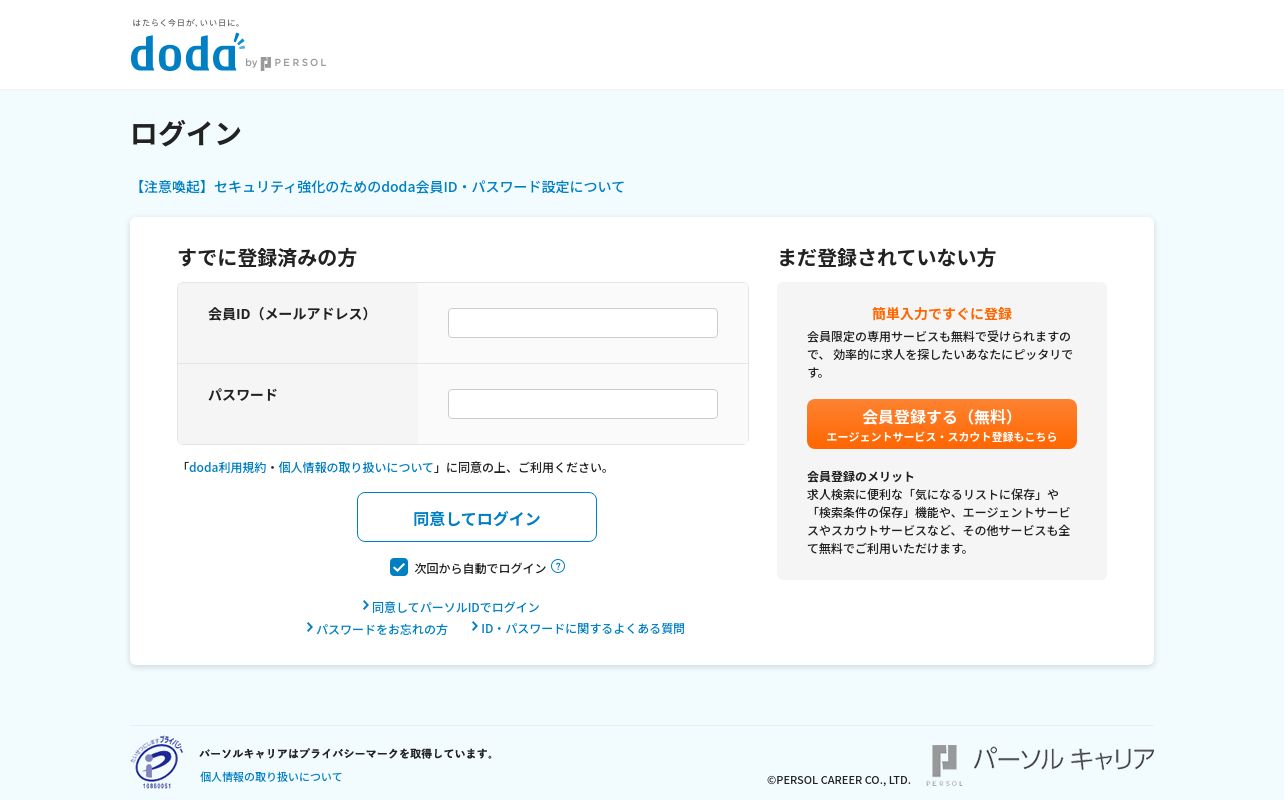
Task: Click chevron arrow before パスワードをお忘れの方
Action: (310, 627)
